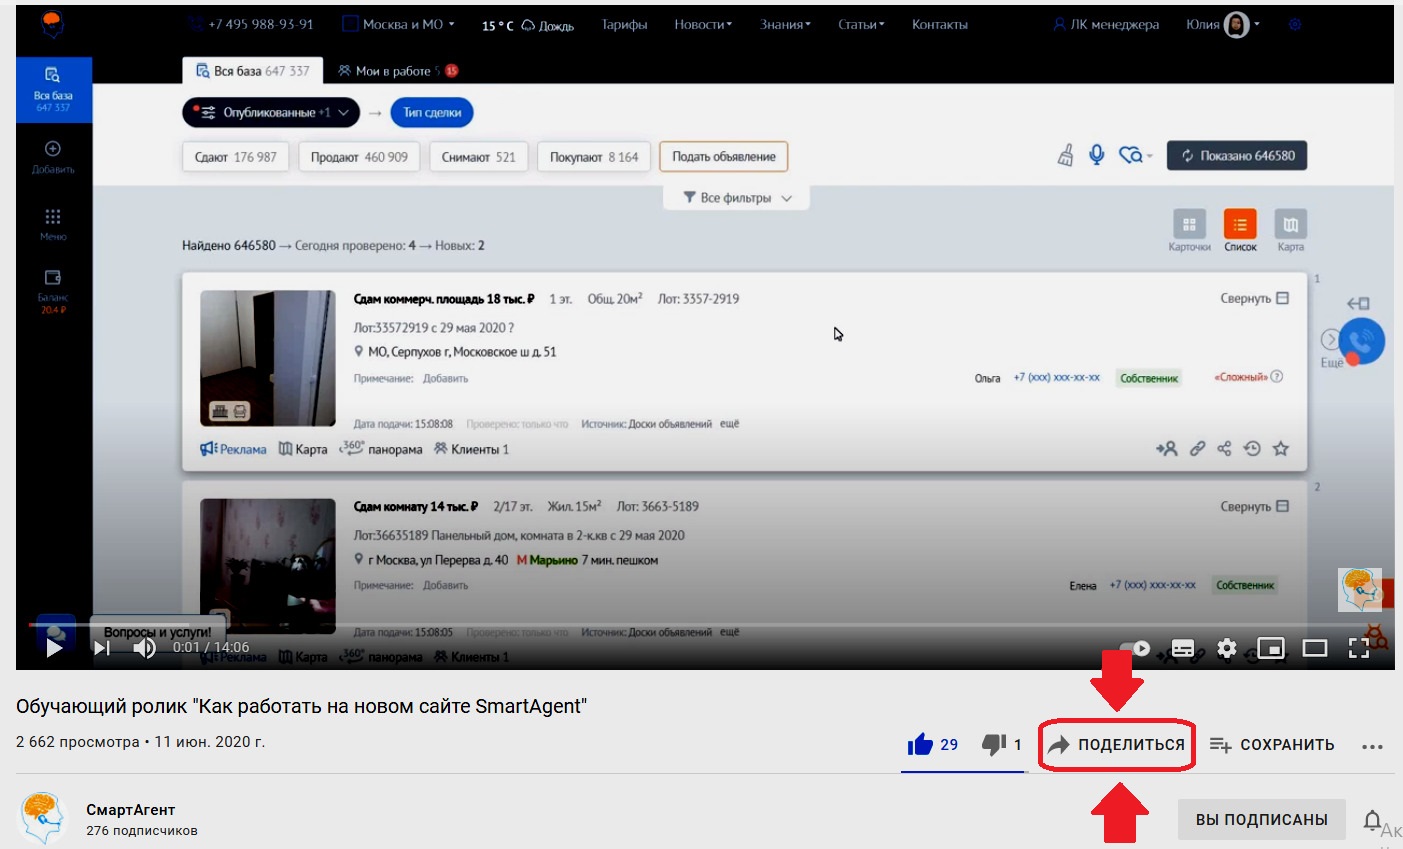Click the blue phone call button
This screenshot has width=1403, height=849.
point(1361,341)
